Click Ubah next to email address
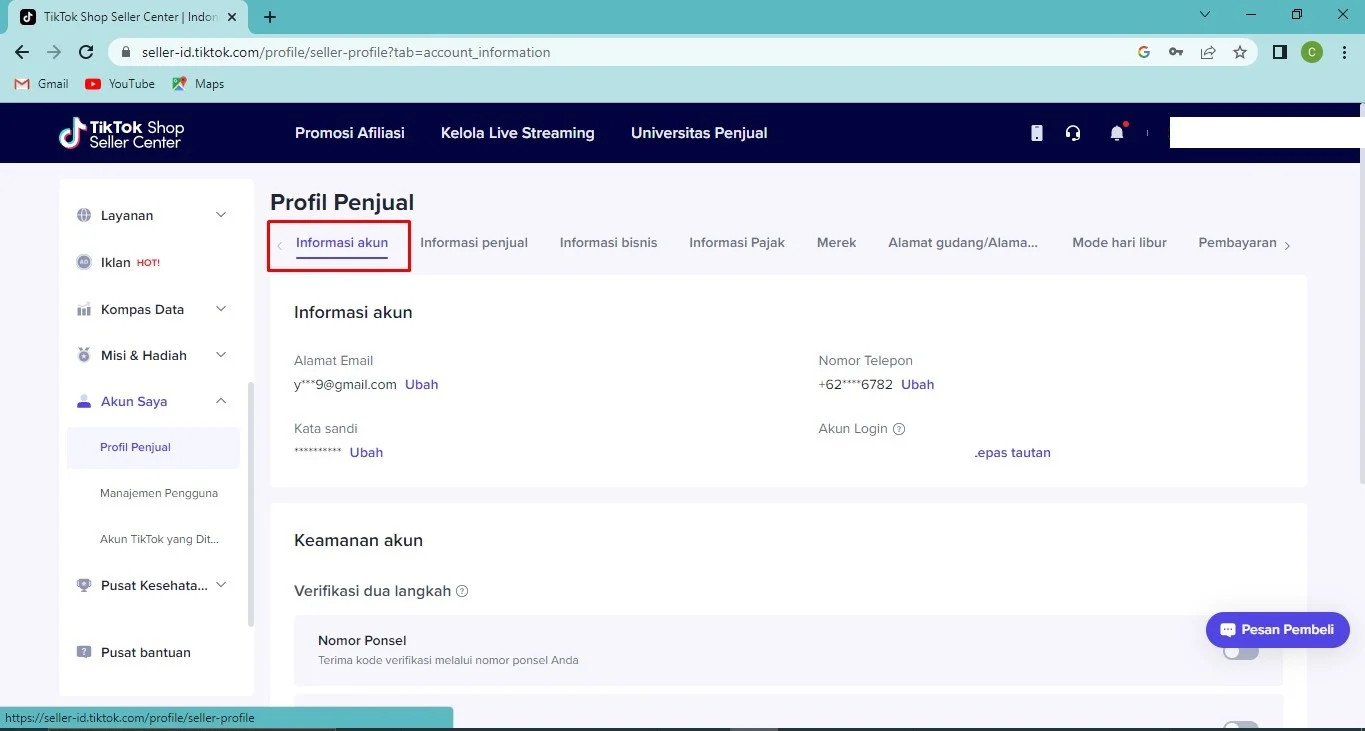The image size is (1365, 731). coord(422,385)
